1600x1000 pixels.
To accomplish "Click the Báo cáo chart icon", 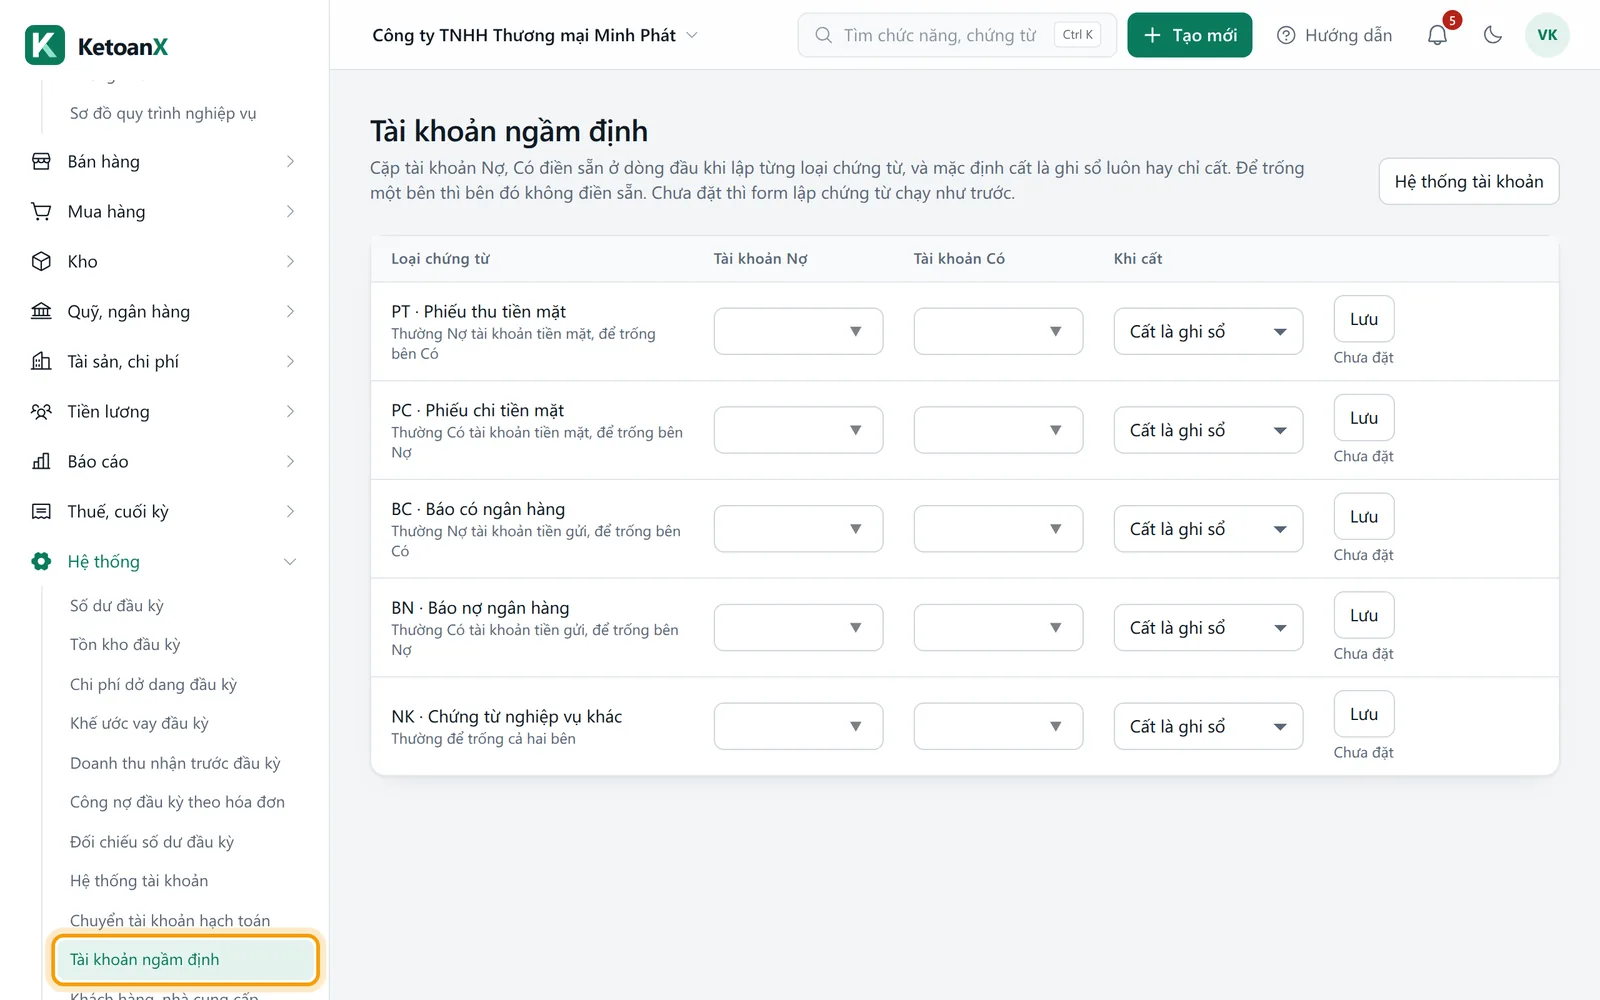I will click(x=41, y=461).
